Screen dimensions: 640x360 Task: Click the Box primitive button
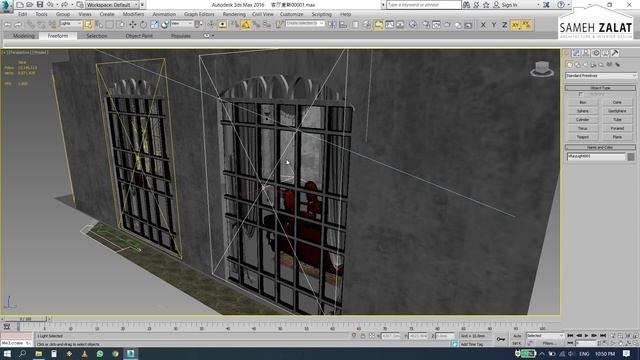(582, 102)
